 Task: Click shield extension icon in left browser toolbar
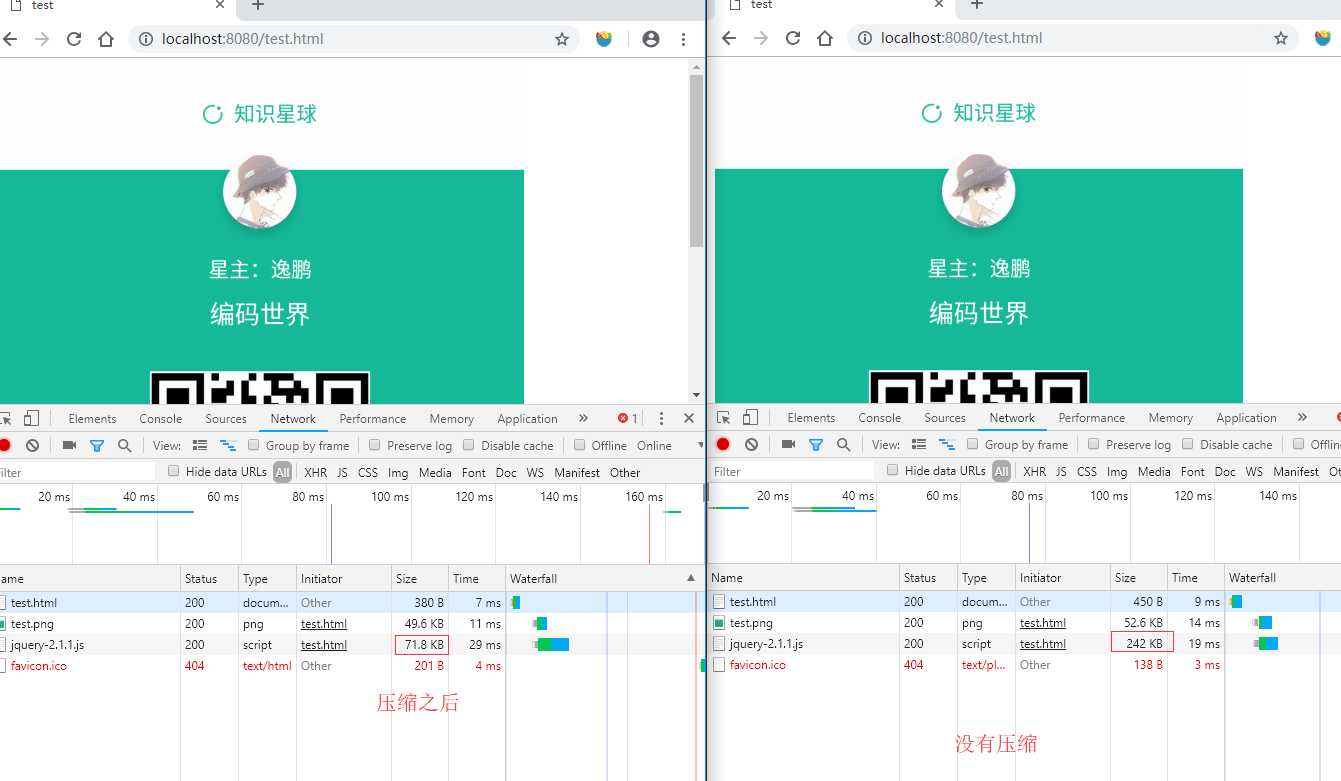[604, 39]
